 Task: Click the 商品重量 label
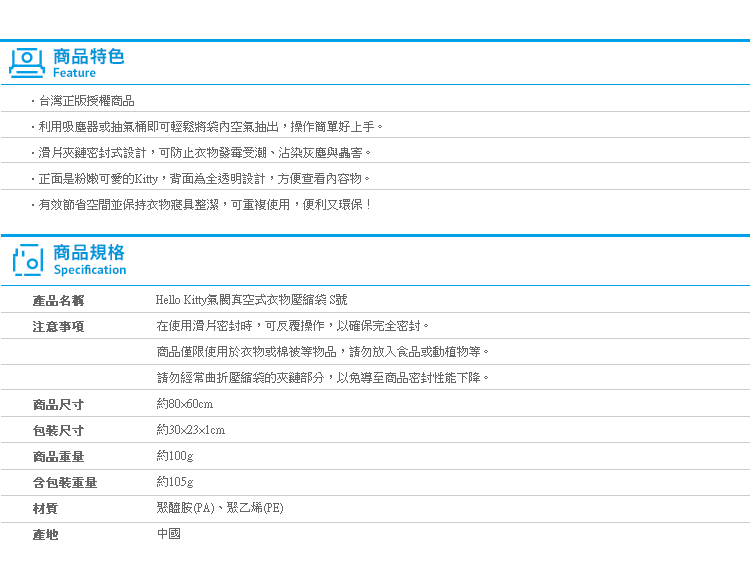tap(58, 456)
